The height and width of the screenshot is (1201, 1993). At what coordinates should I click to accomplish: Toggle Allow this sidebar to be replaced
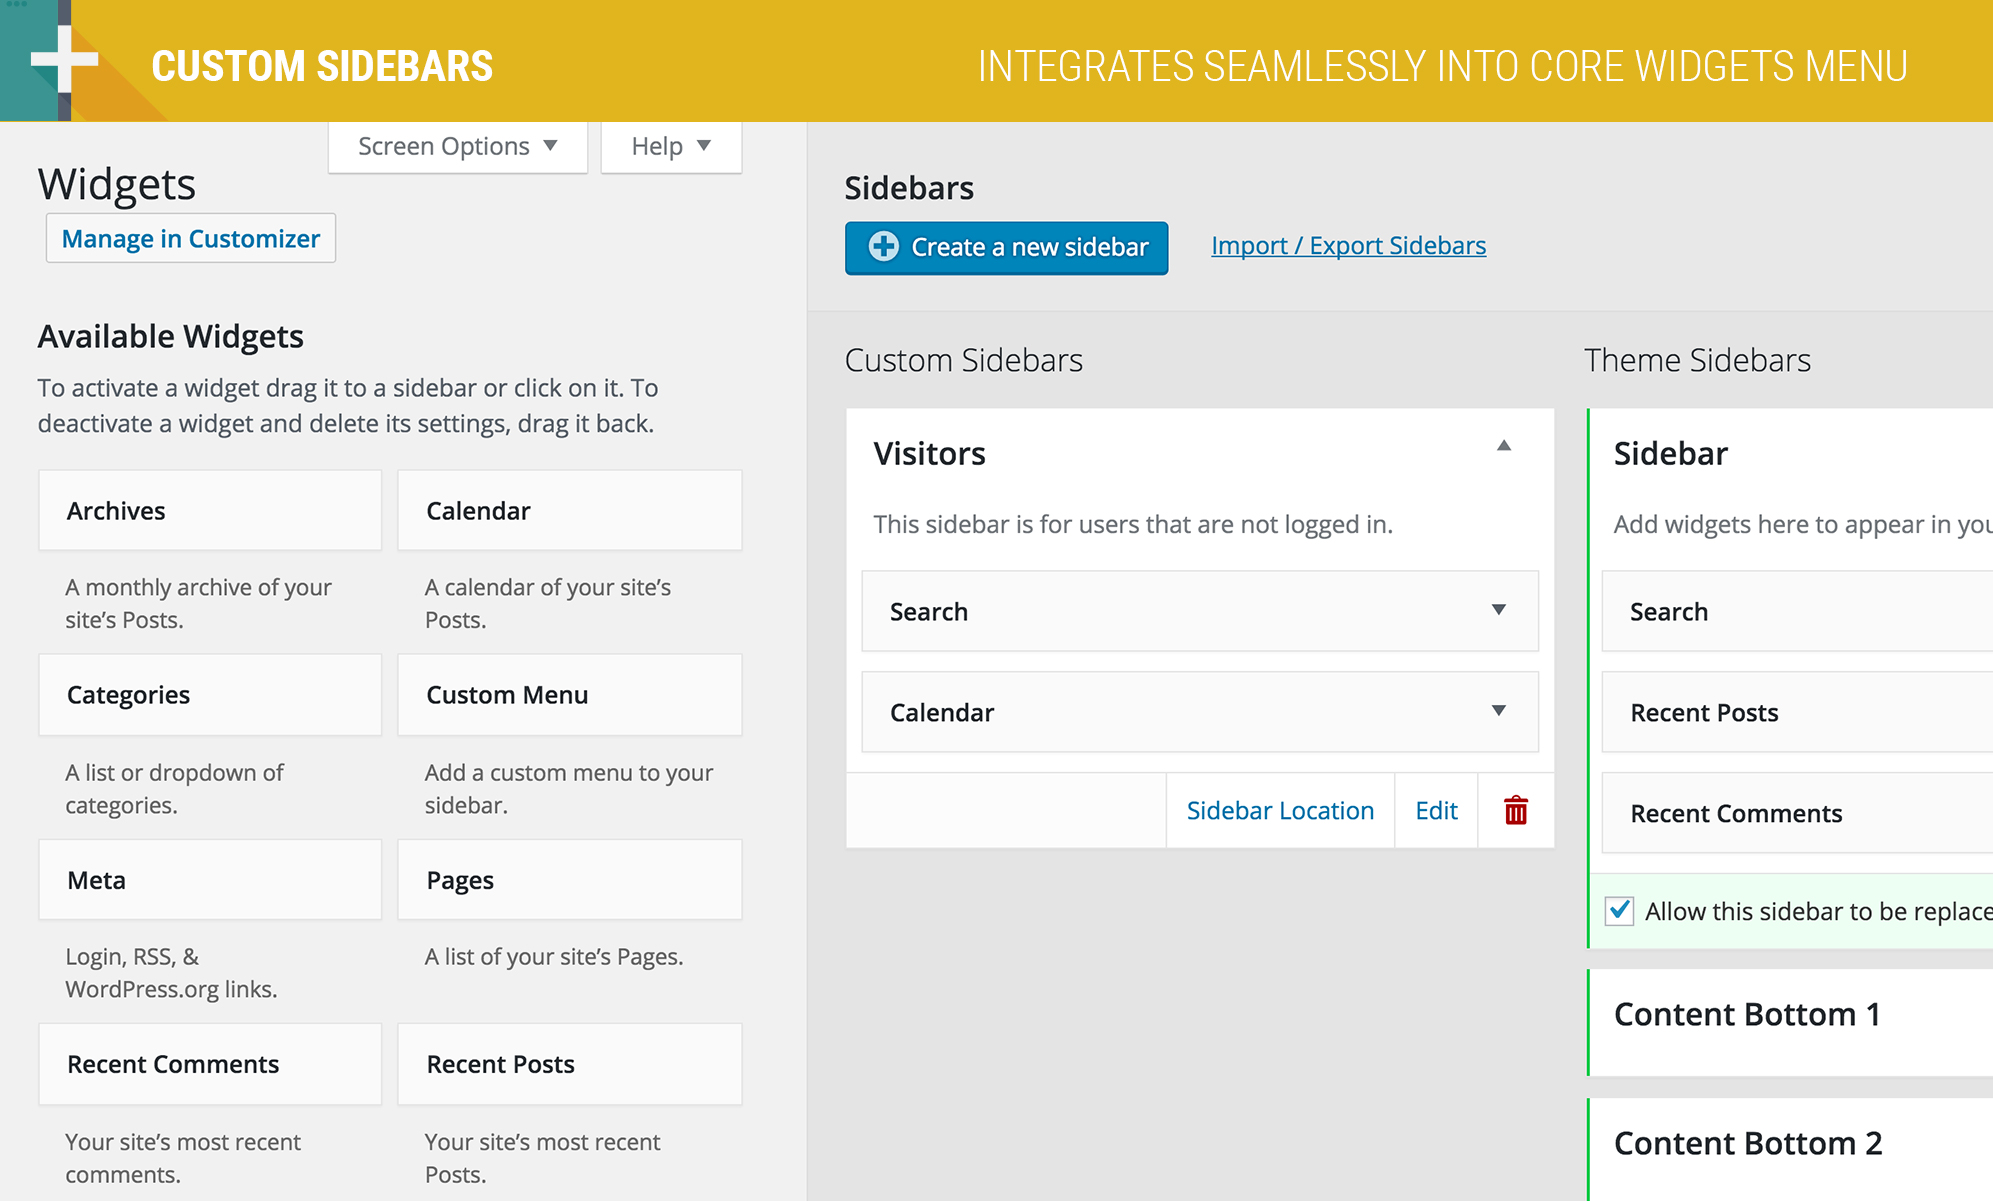[1619, 911]
